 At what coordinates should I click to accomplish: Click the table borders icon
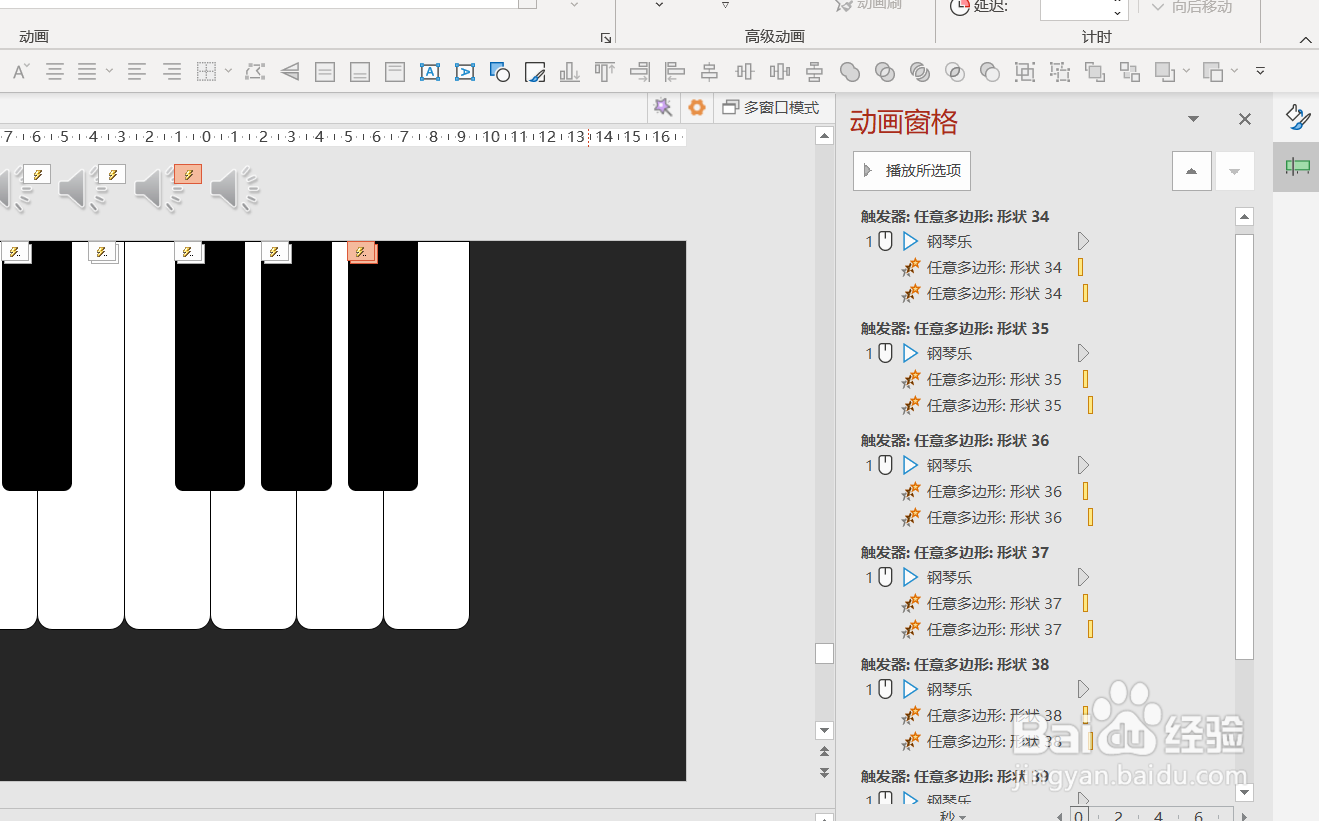206,72
